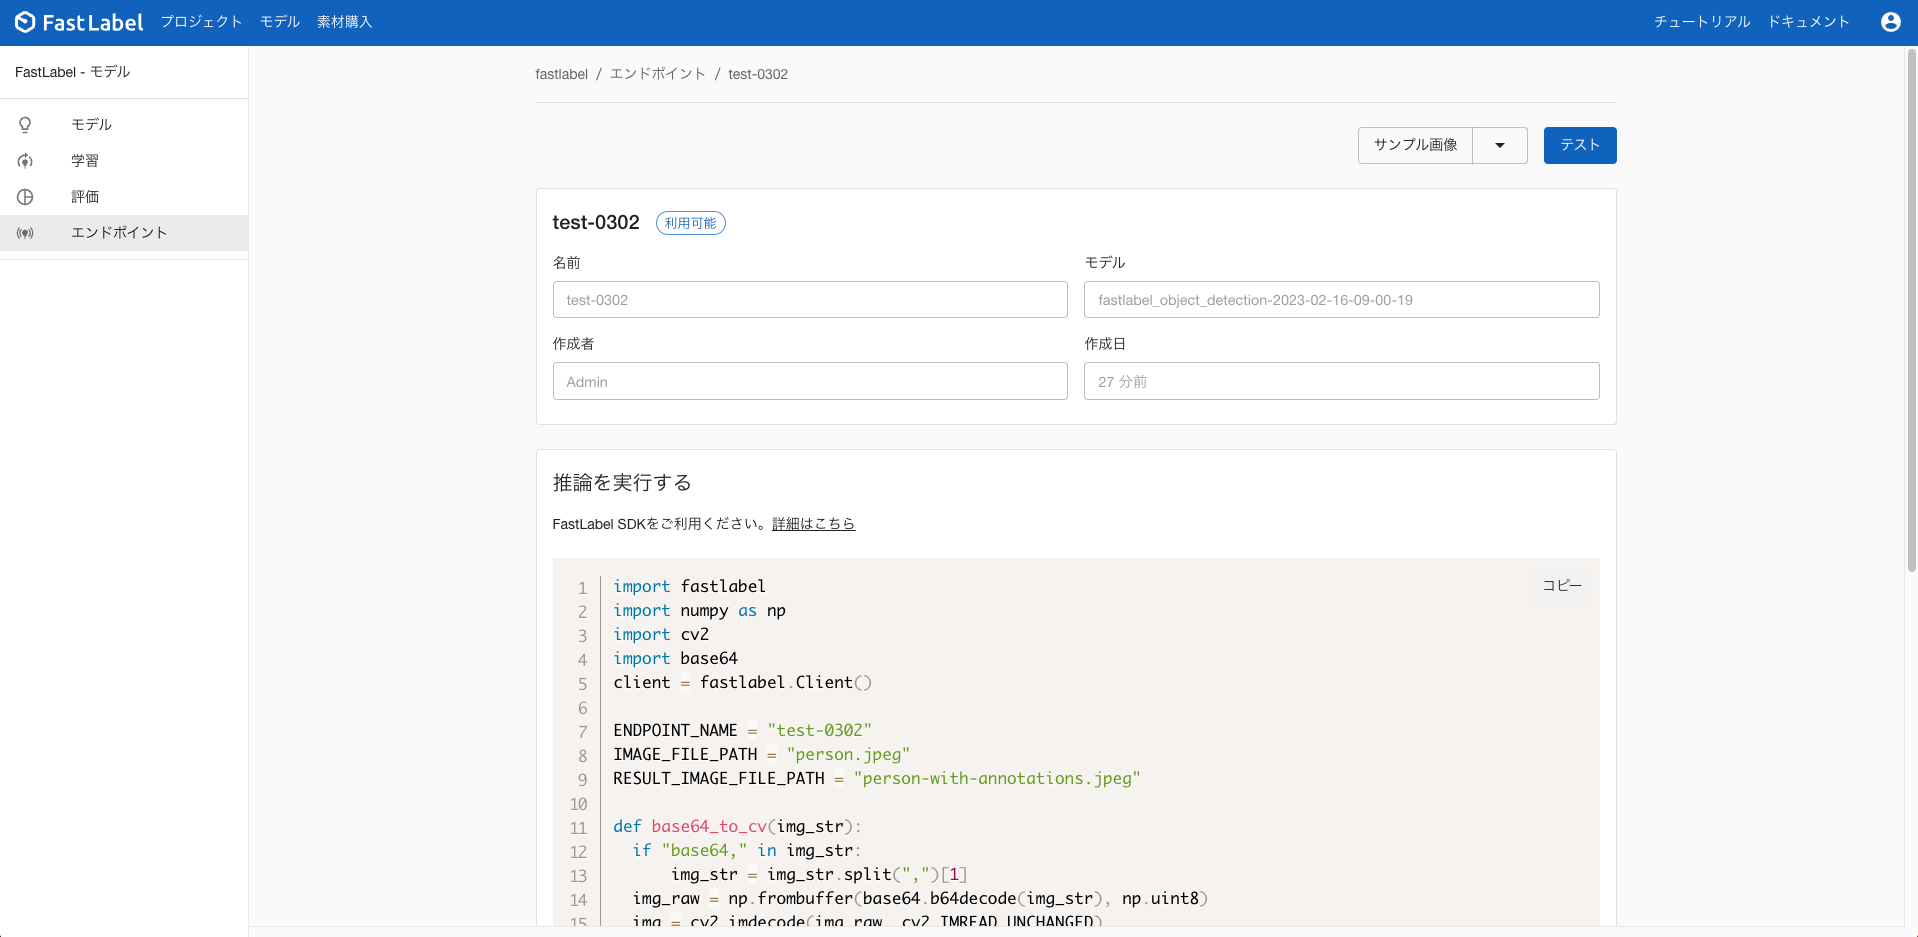The height and width of the screenshot is (937, 1918).
Task: Click the test-0302 breadcrumb text
Action: [758, 74]
